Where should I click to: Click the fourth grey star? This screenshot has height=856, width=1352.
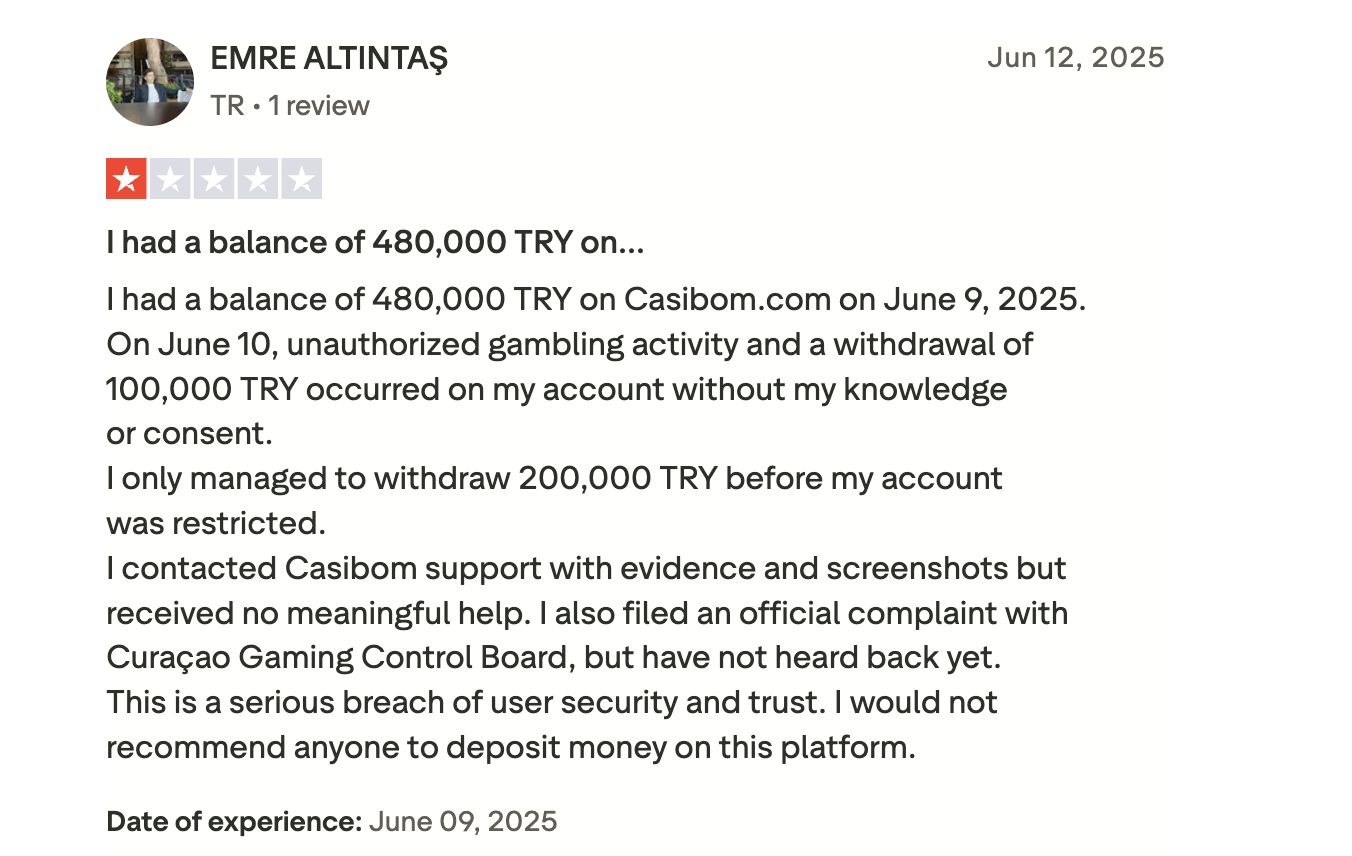258,179
